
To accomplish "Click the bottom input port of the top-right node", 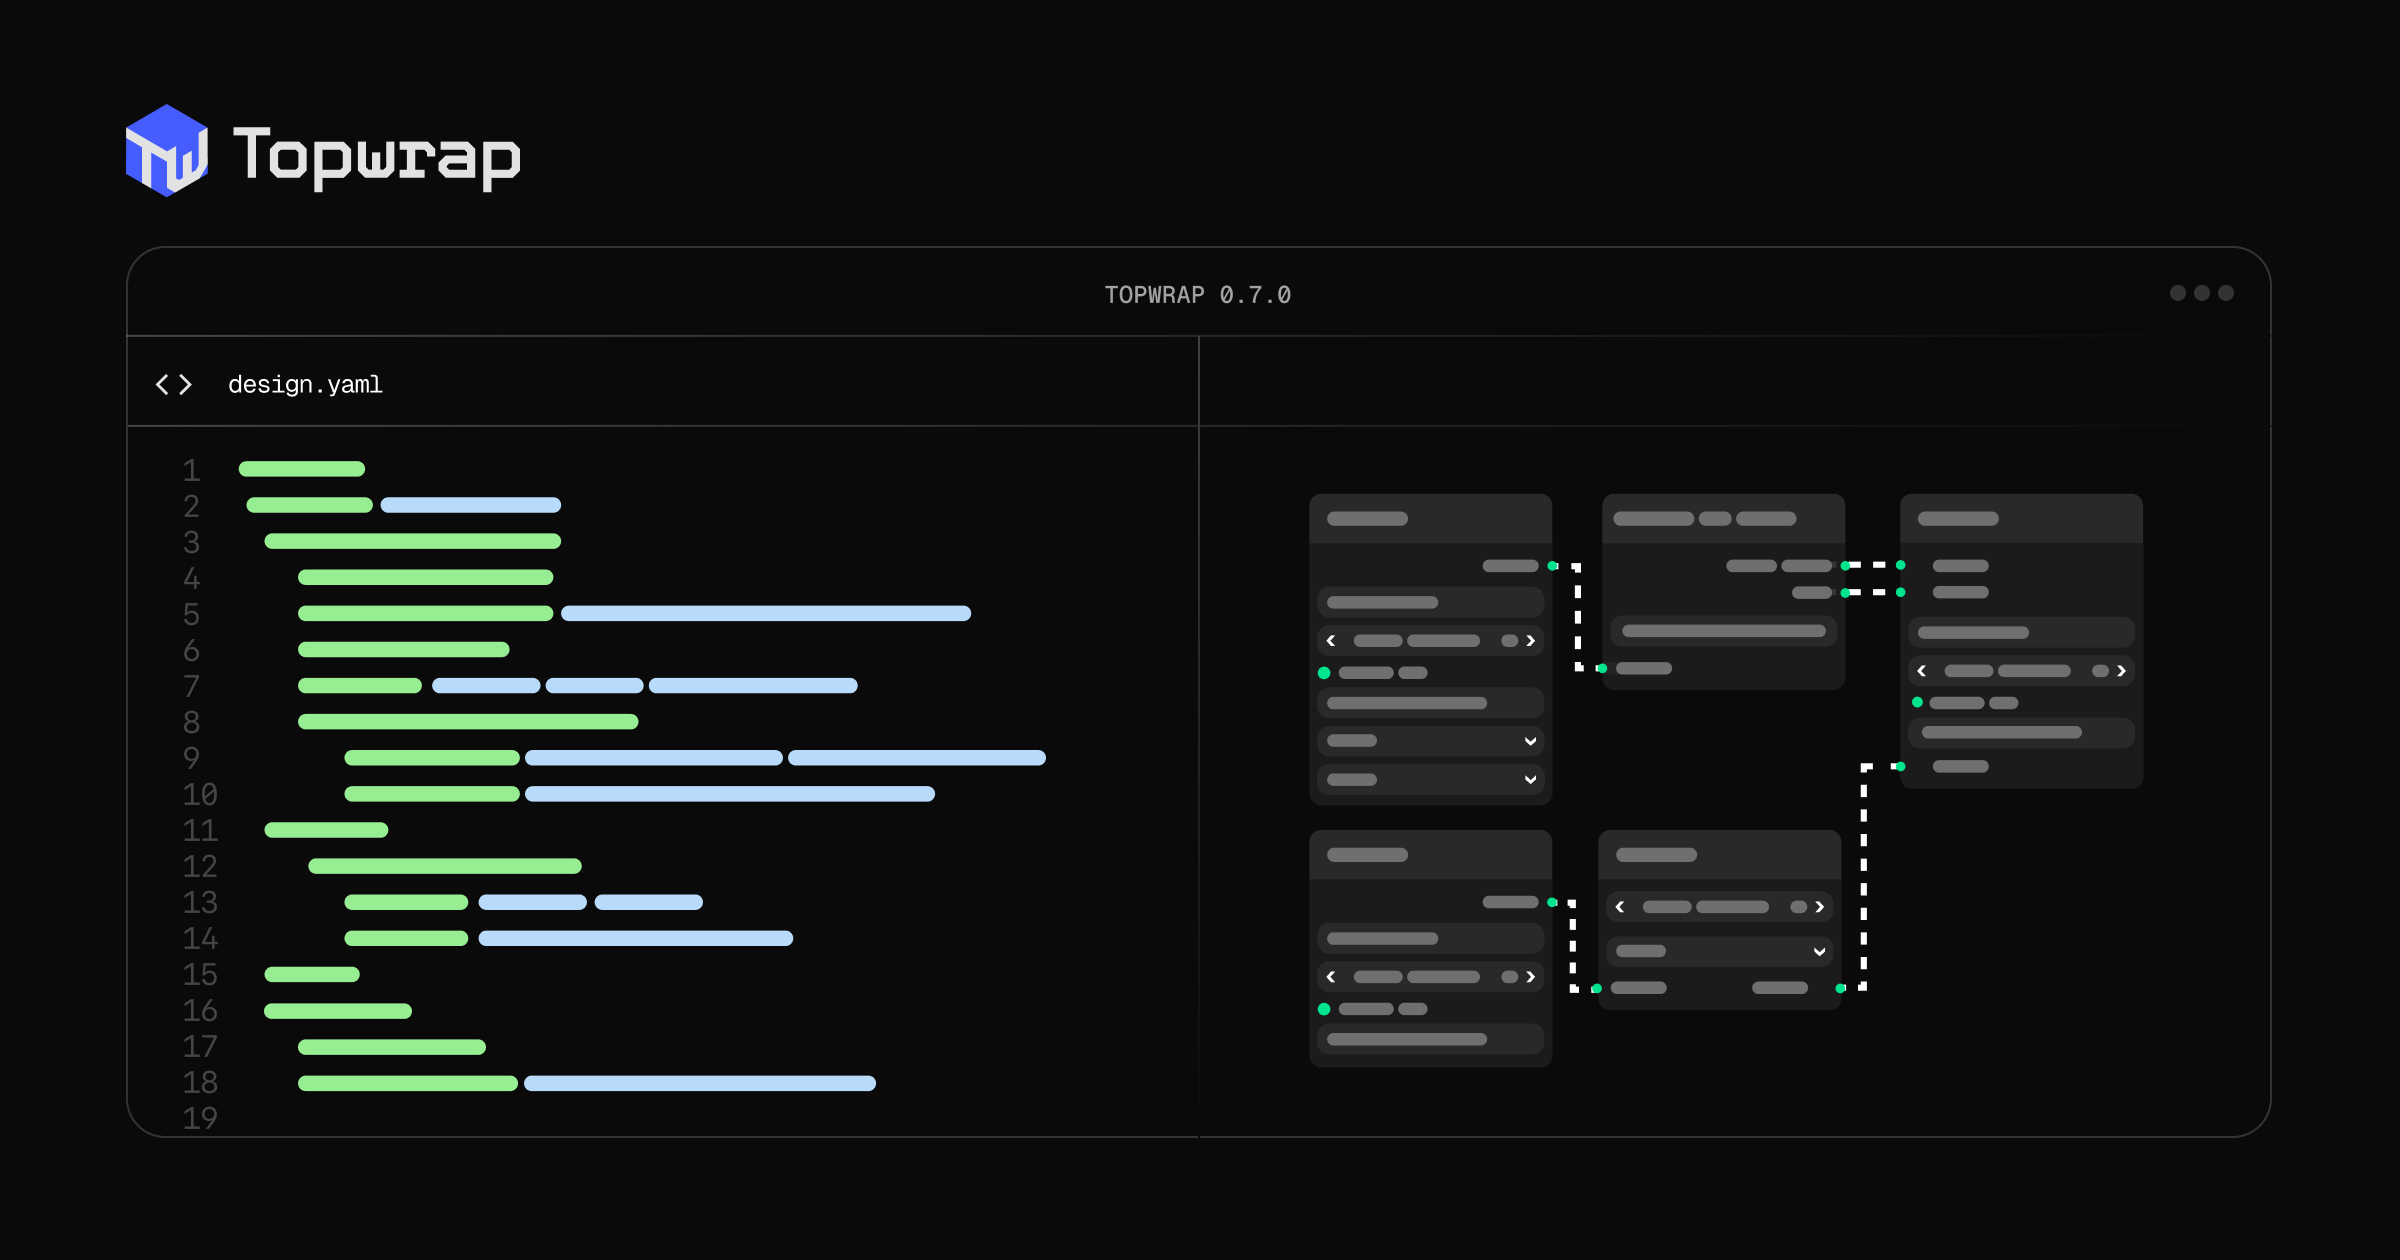I will pyautogui.click(x=1901, y=767).
